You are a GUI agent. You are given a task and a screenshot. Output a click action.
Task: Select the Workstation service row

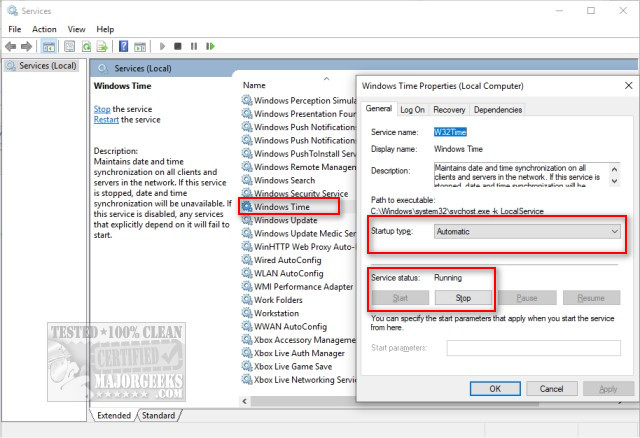point(276,313)
